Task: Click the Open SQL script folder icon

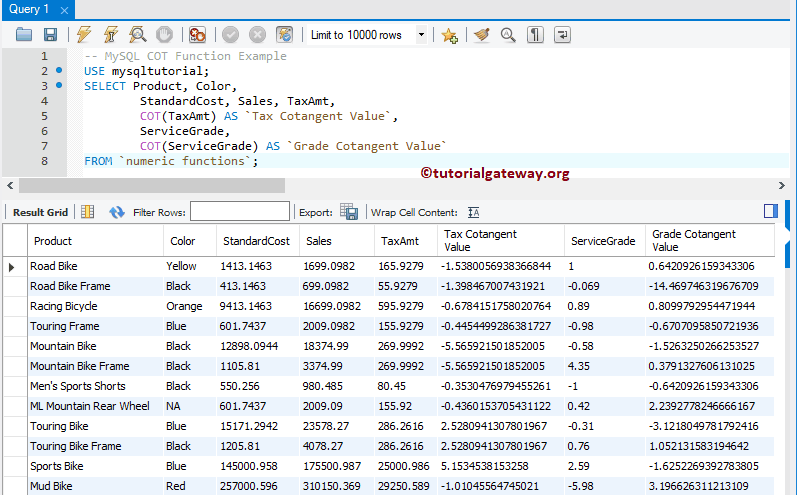Action: click(x=24, y=35)
